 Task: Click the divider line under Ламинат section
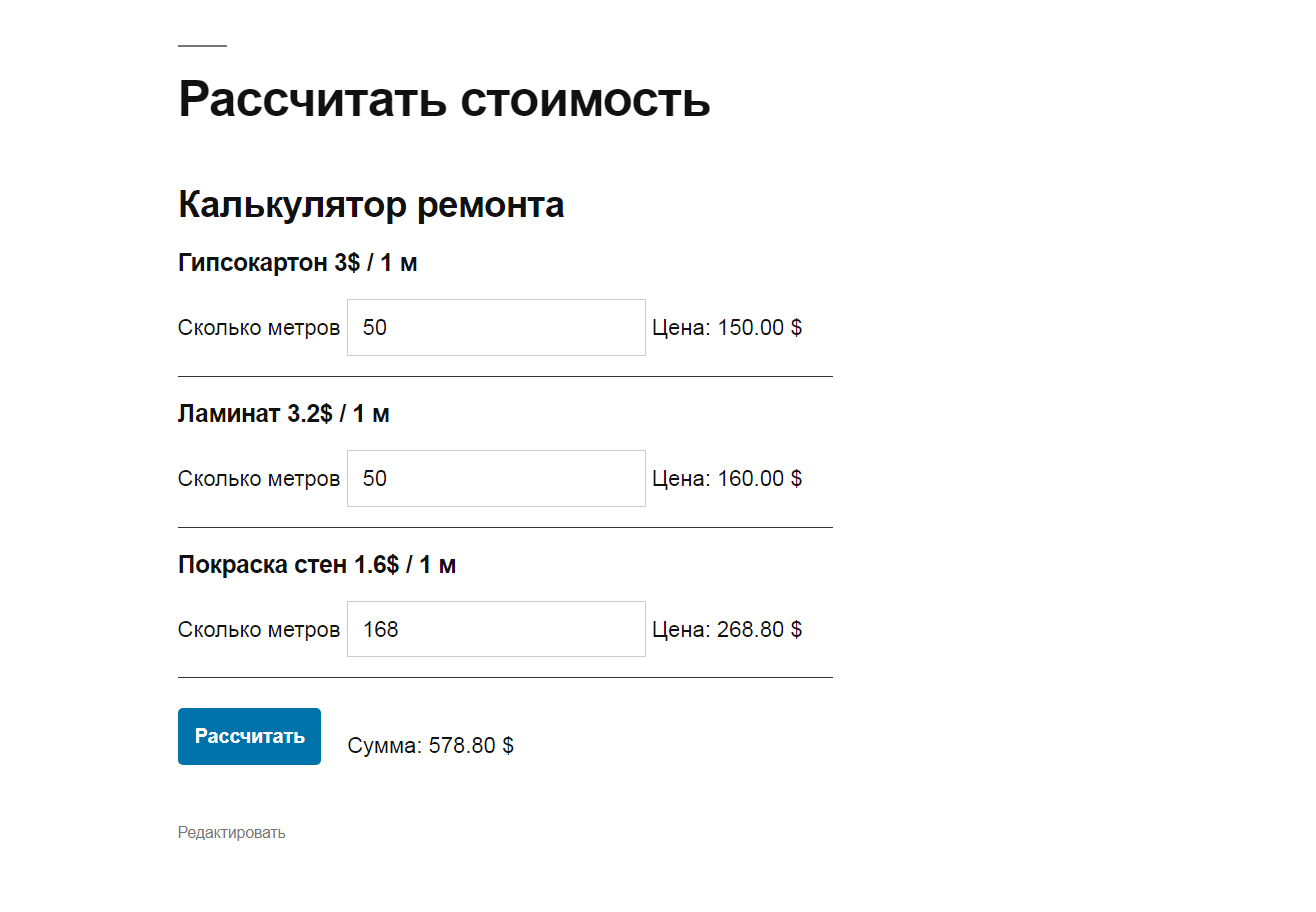(x=505, y=527)
